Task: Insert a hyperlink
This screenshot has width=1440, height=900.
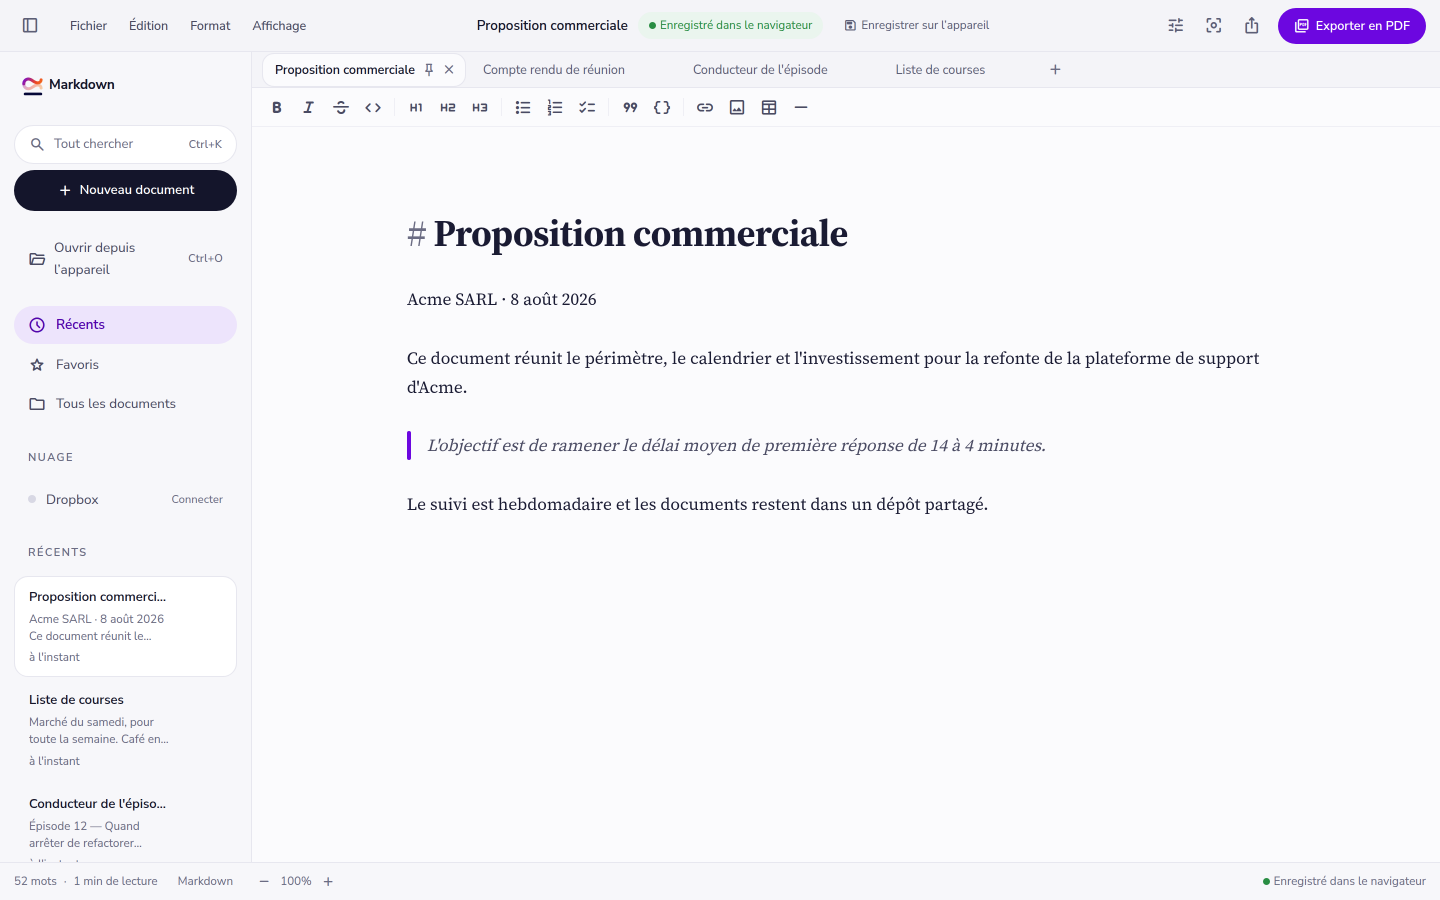Action: pyautogui.click(x=705, y=108)
